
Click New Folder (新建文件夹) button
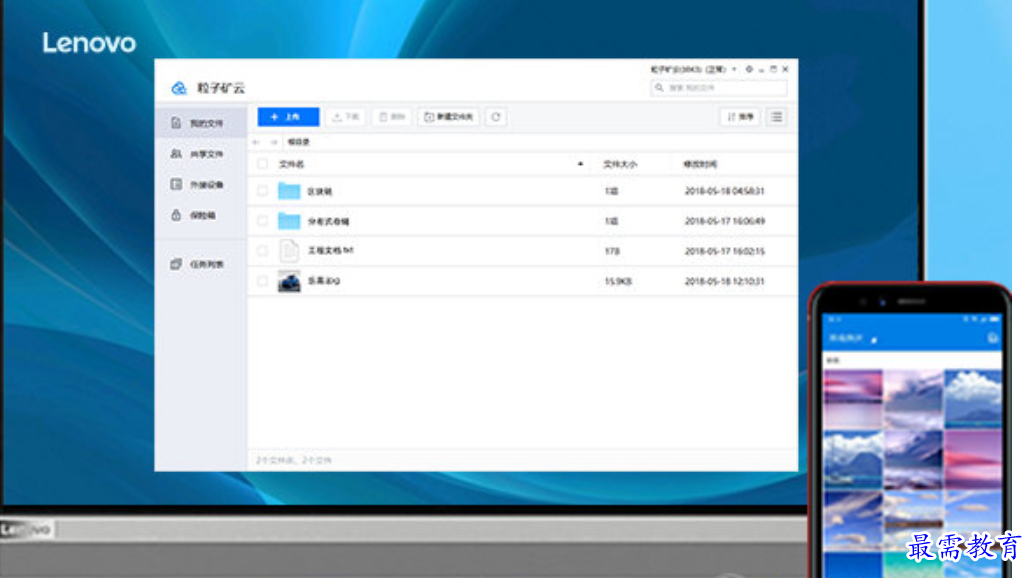[449, 117]
